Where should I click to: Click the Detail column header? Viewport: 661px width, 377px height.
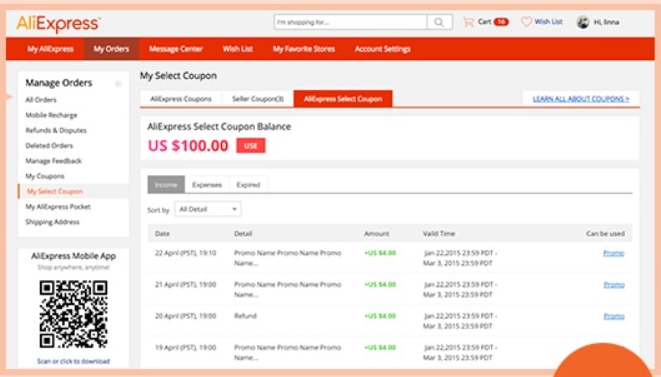point(243,234)
